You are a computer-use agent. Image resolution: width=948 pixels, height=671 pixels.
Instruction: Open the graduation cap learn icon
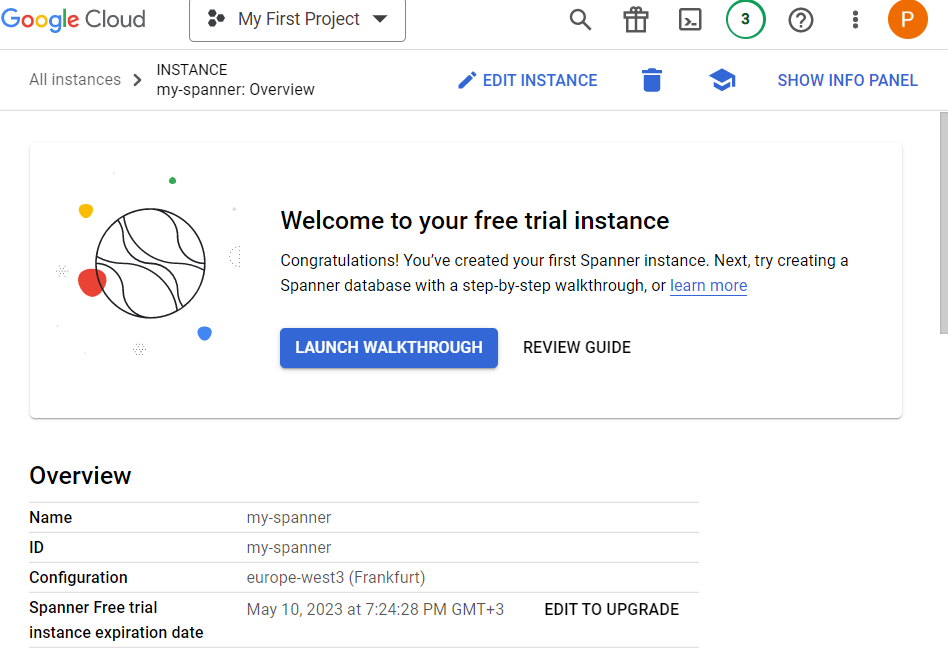coord(722,80)
